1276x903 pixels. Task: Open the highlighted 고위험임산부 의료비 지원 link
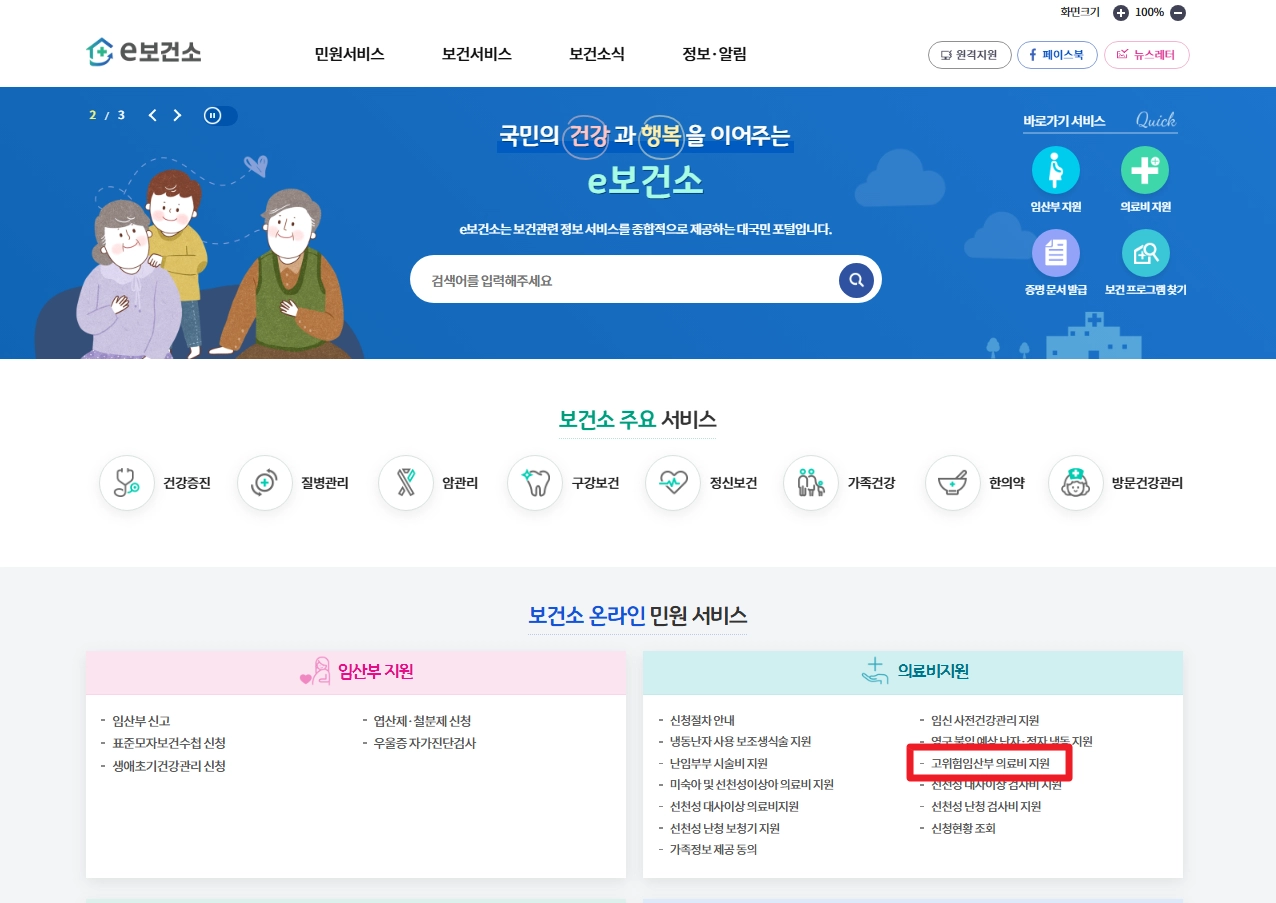pos(990,763)
